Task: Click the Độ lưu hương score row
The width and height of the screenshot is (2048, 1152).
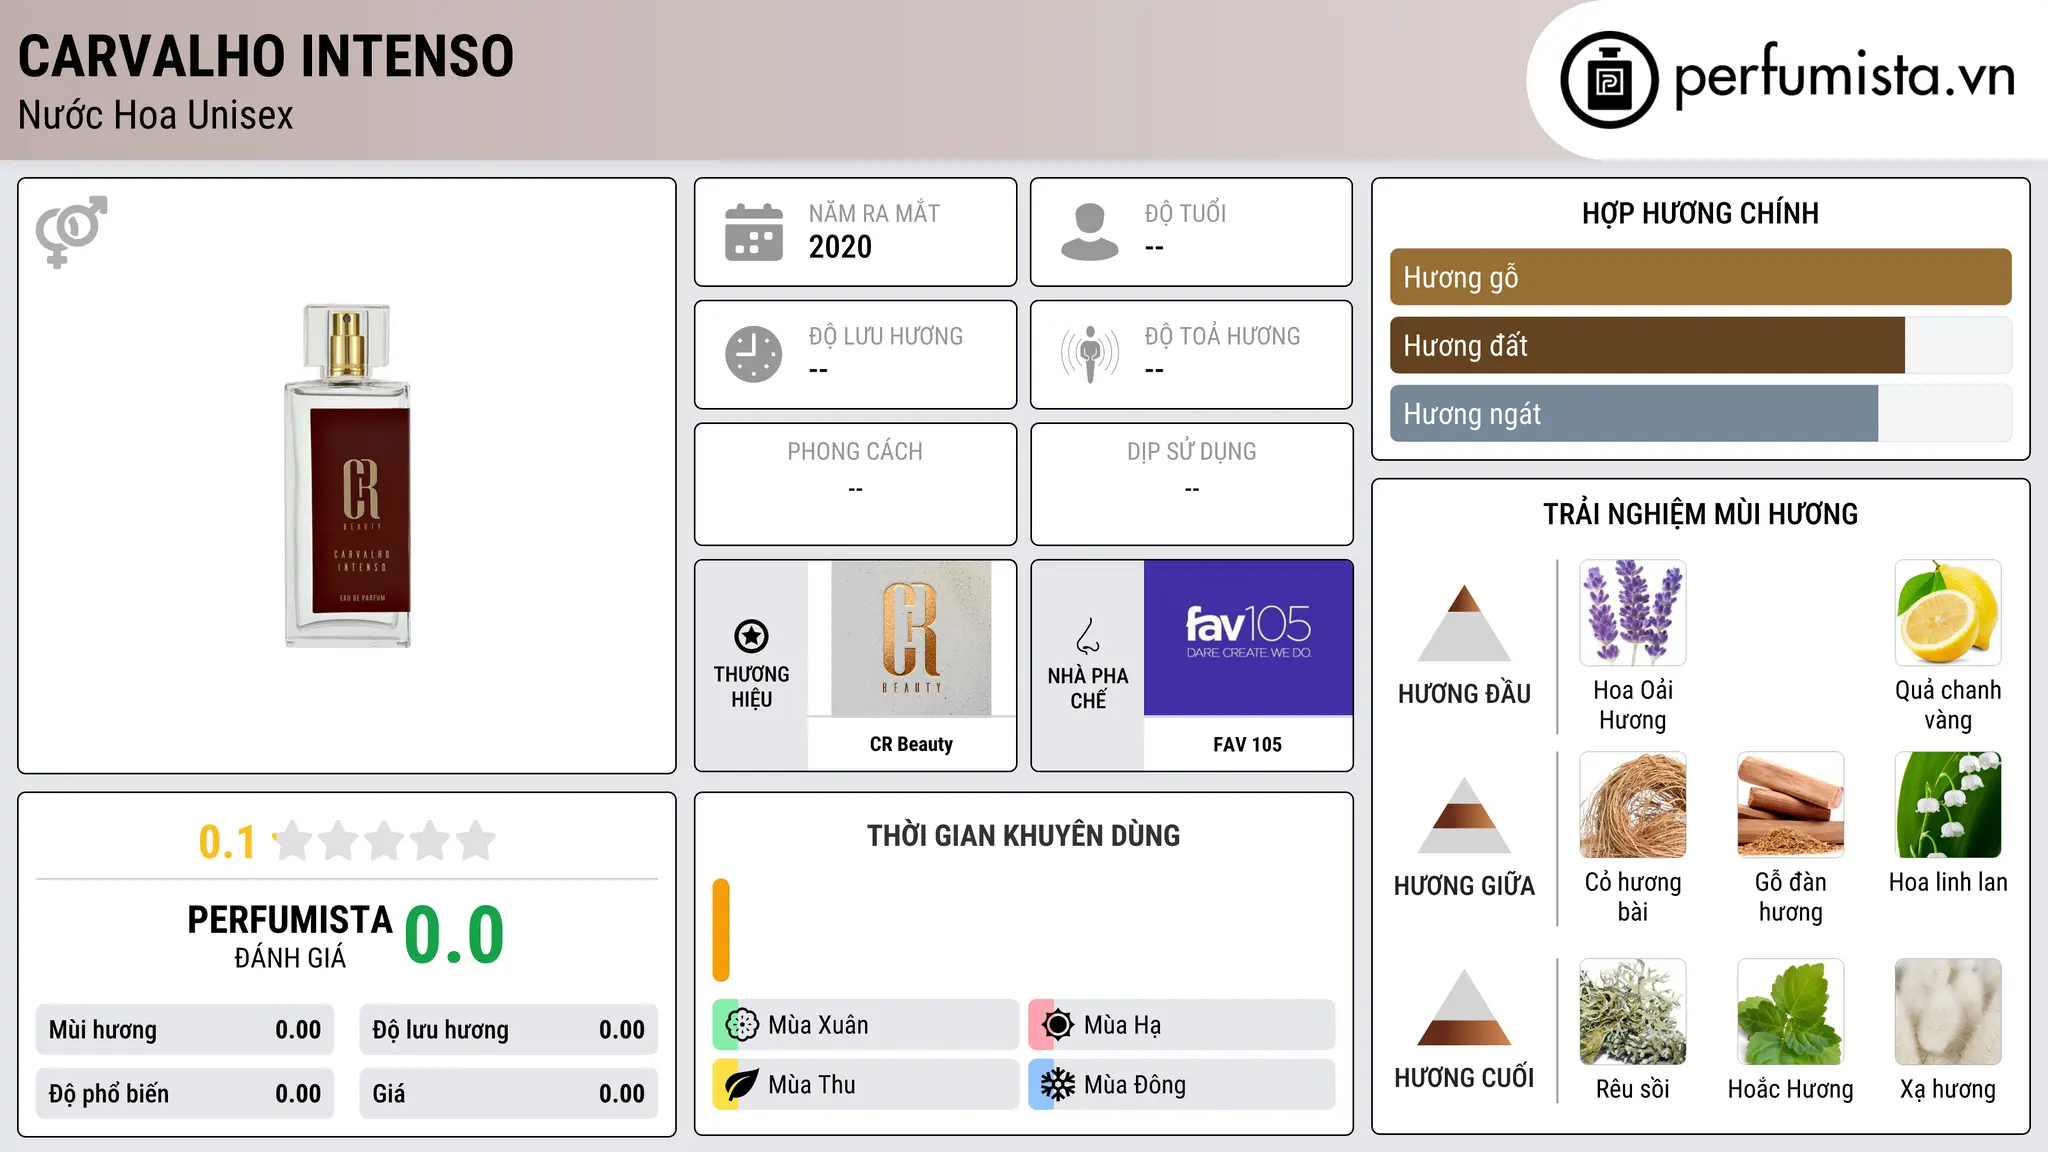Action: click(x=509, y=1030)
